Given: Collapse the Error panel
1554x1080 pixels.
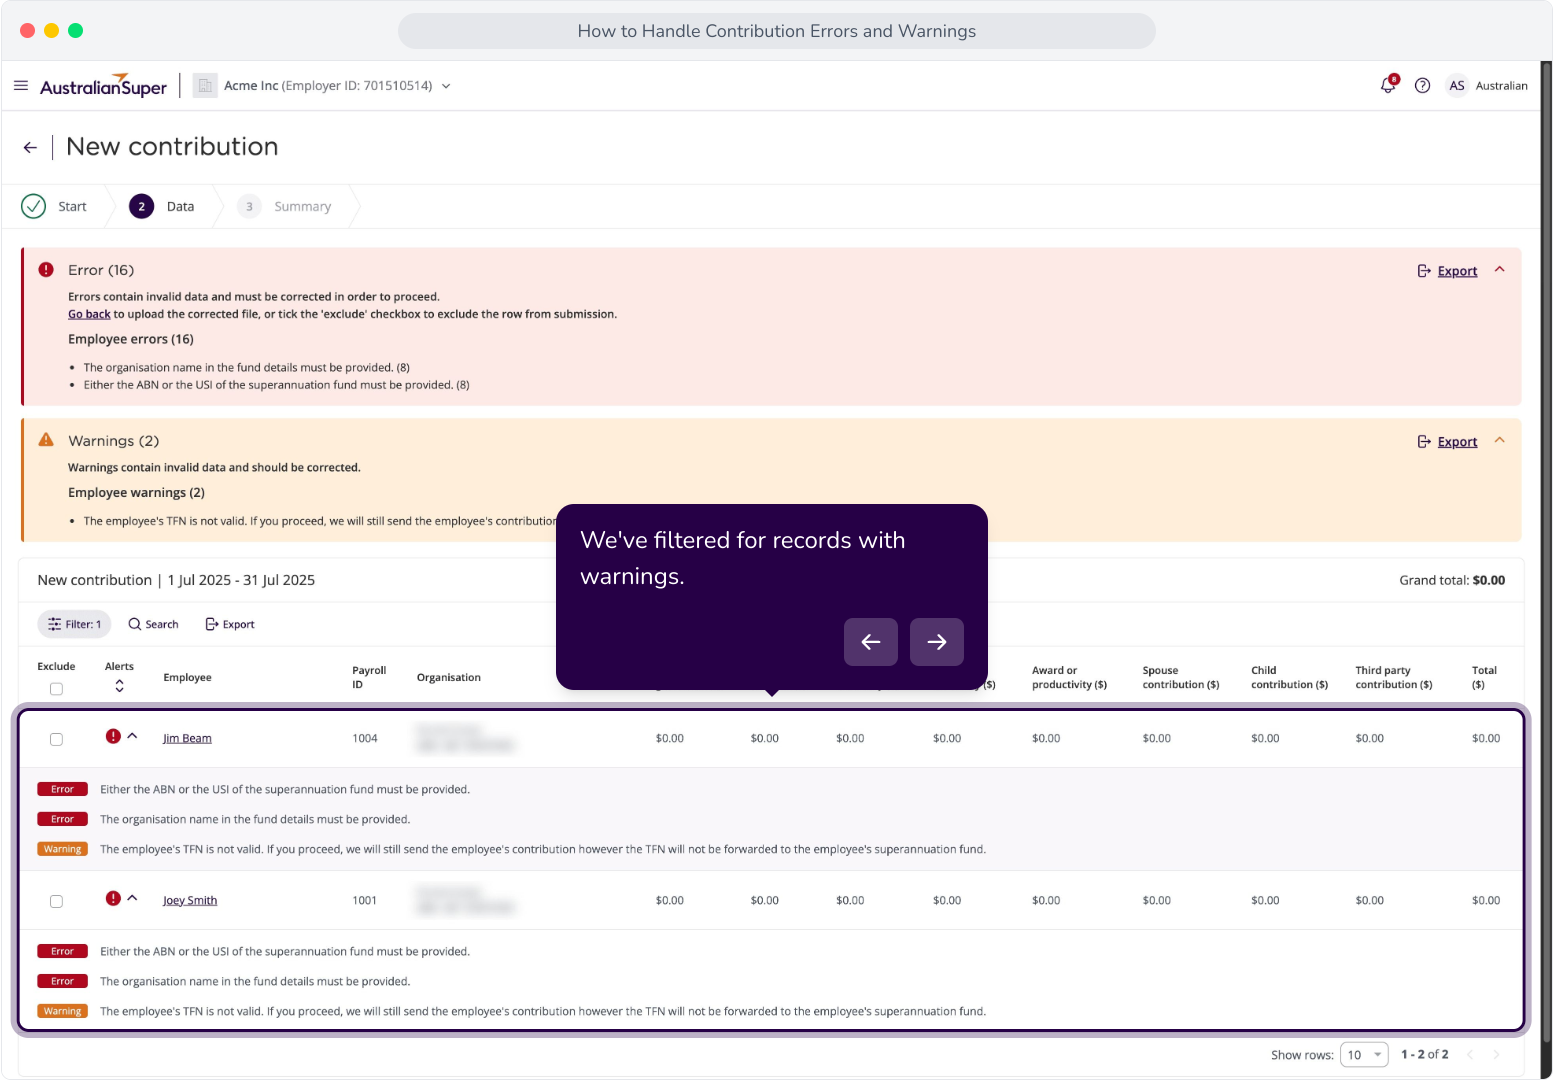Looking at the screenshot, I should (1500, 270).
